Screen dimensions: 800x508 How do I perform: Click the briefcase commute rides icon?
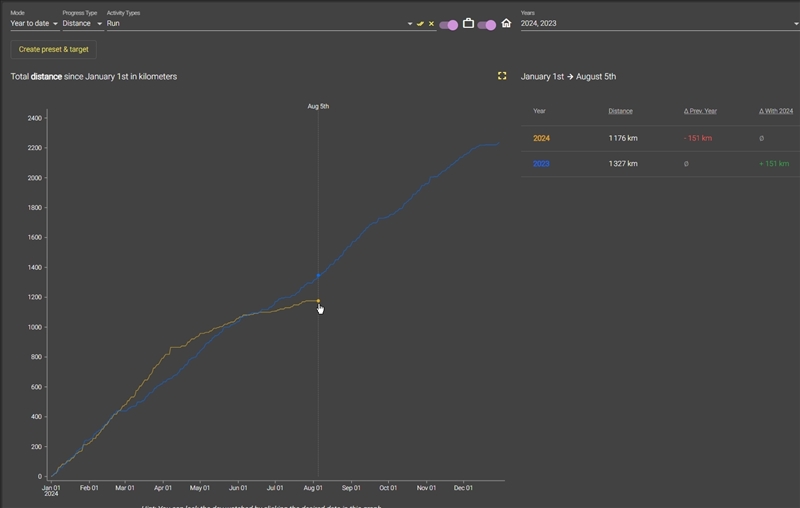pyautogui.click(x=468, y=23)
